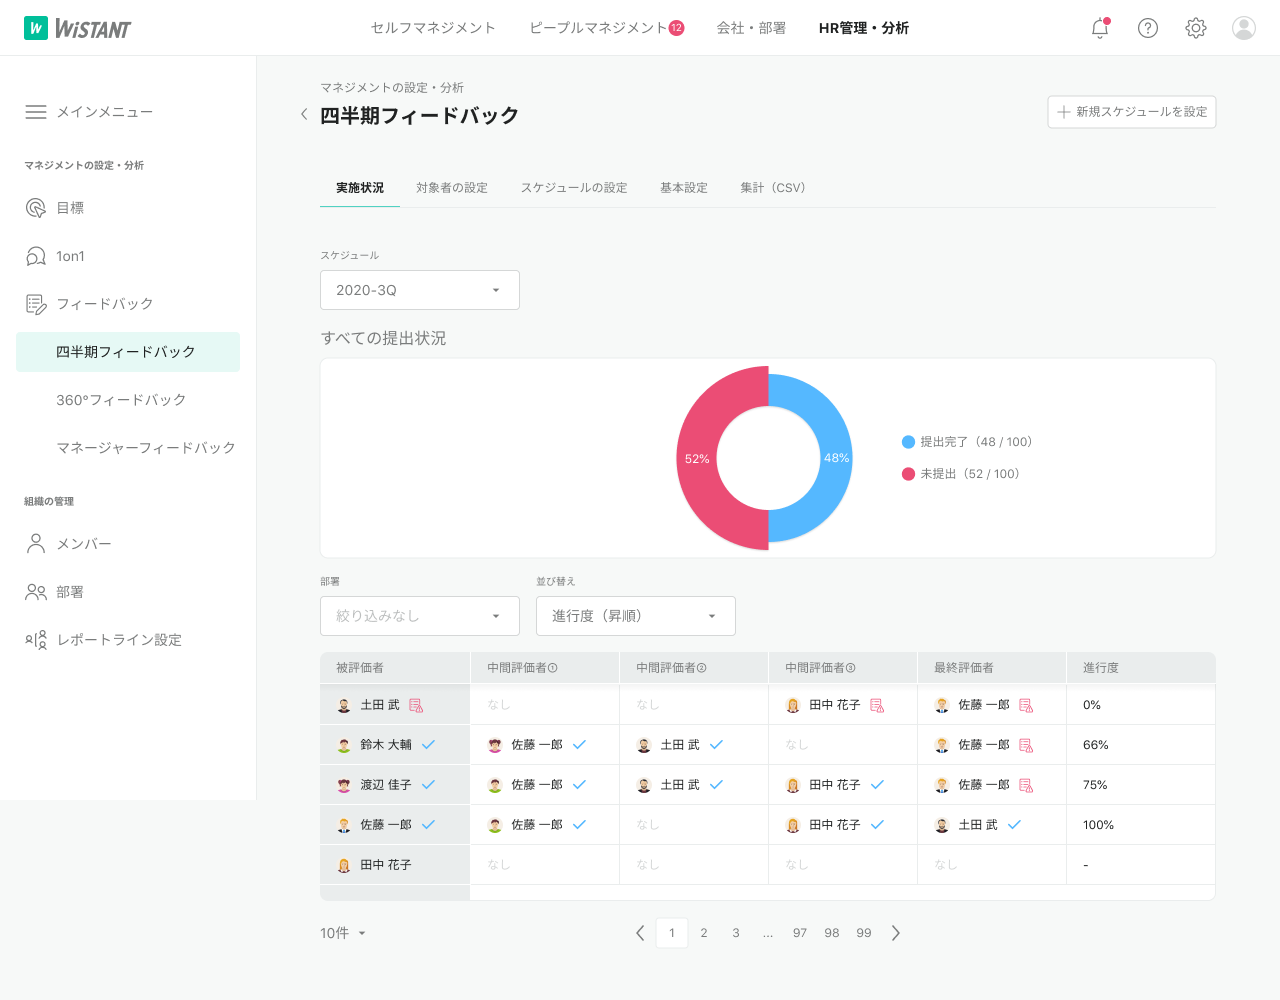Open the 絞り込みなし department filter dropdown
The height and width of the screenshot is (1000, 1280).
[x=420, y=616]
